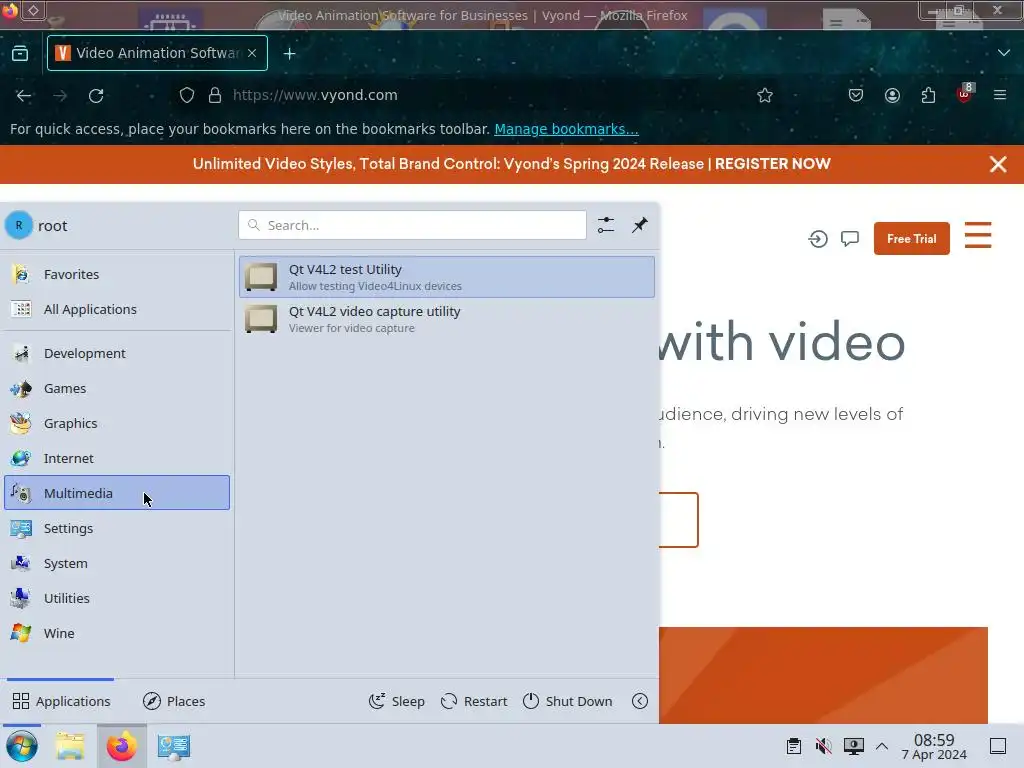Pin the application launcher open
The image size is (1024, 768).
click(640, 225)
